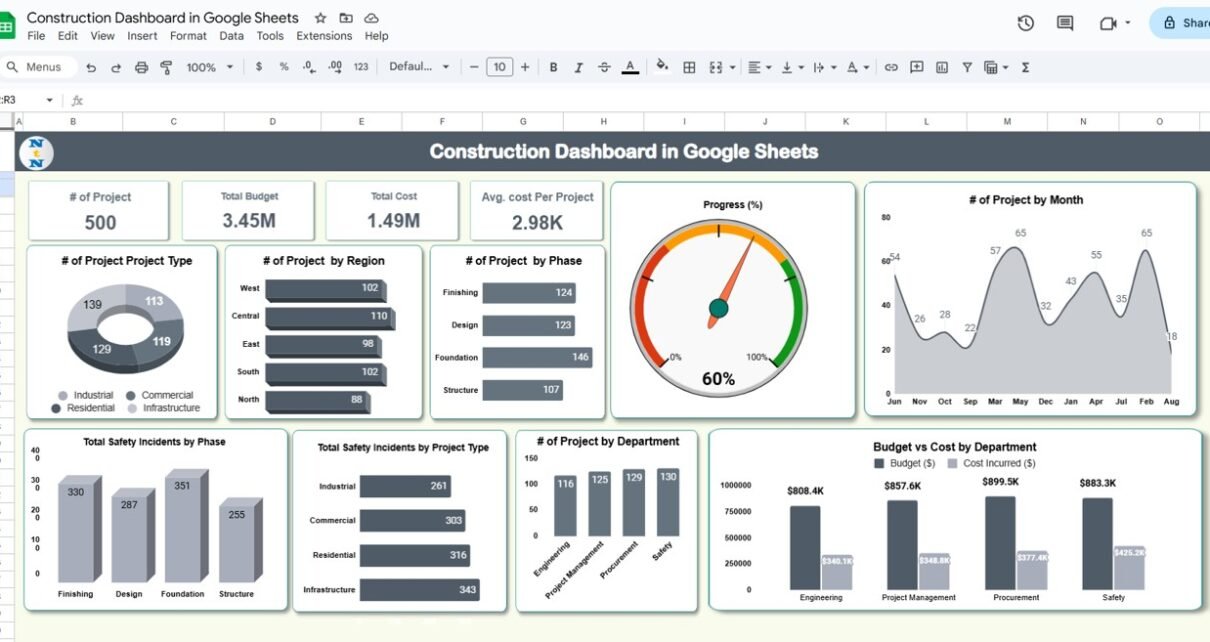This screenshot has width=1210, height=642.
Task: Open the merge type dropdown arrow
Action: pyautogui.click(x=732, y=67)
